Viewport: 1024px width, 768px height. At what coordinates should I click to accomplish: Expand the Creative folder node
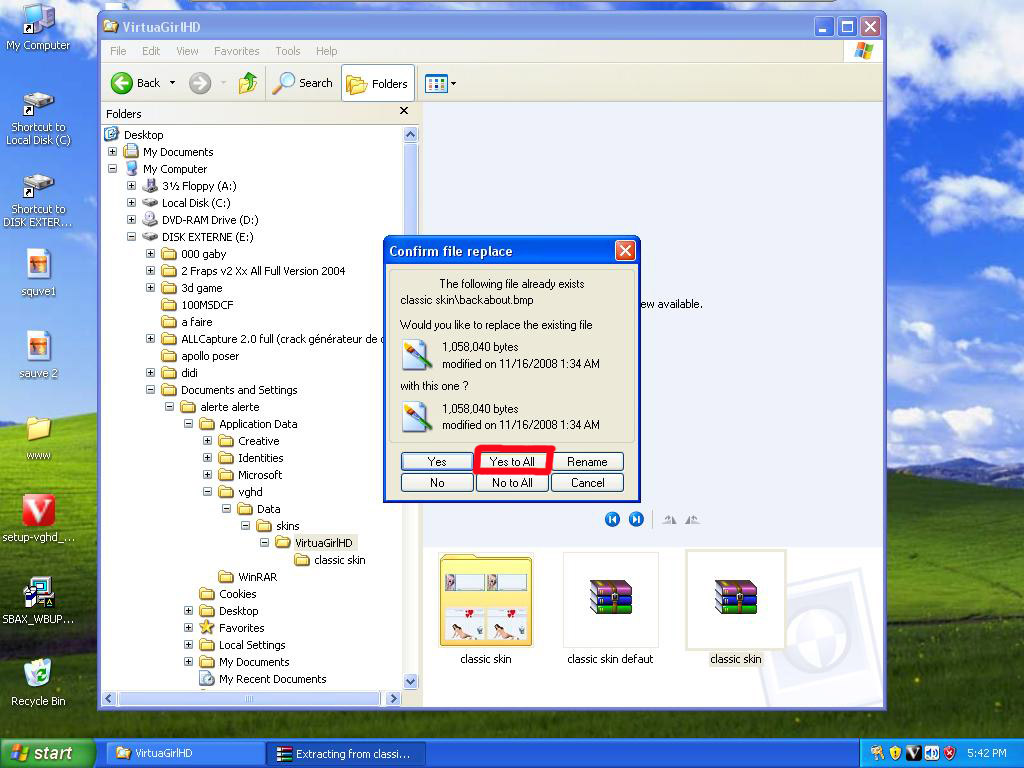click(207, 440)
